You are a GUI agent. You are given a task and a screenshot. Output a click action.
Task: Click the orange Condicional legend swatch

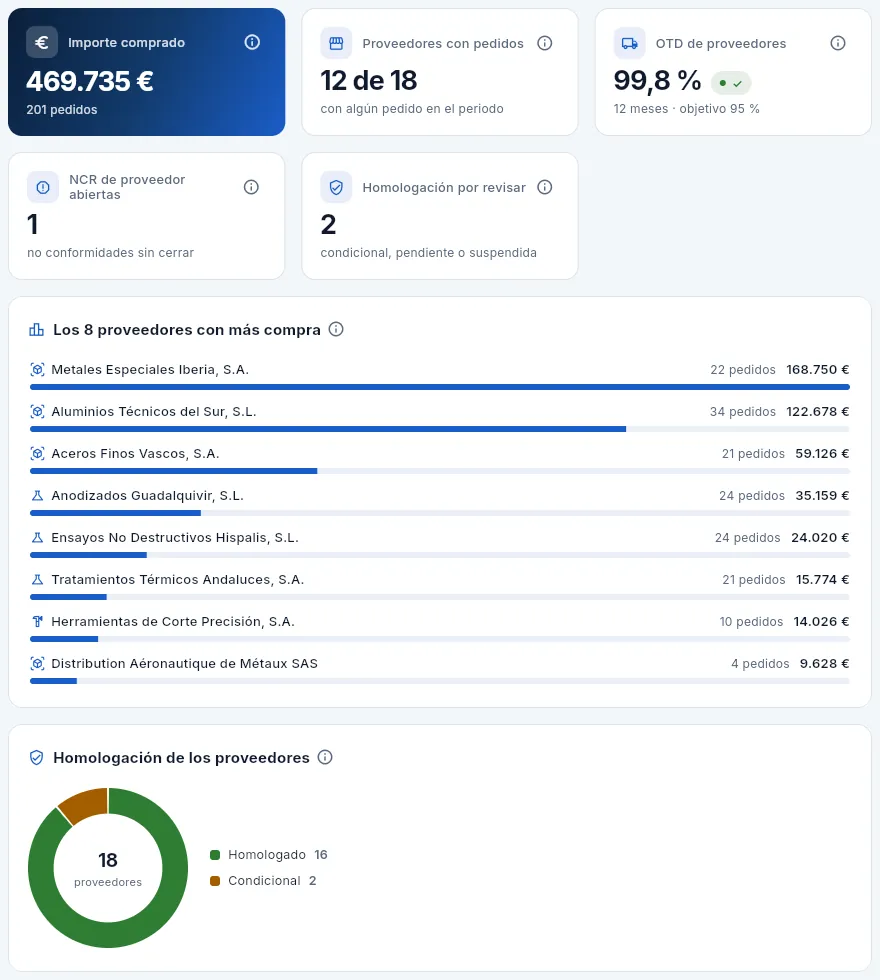tap(215, 881)
